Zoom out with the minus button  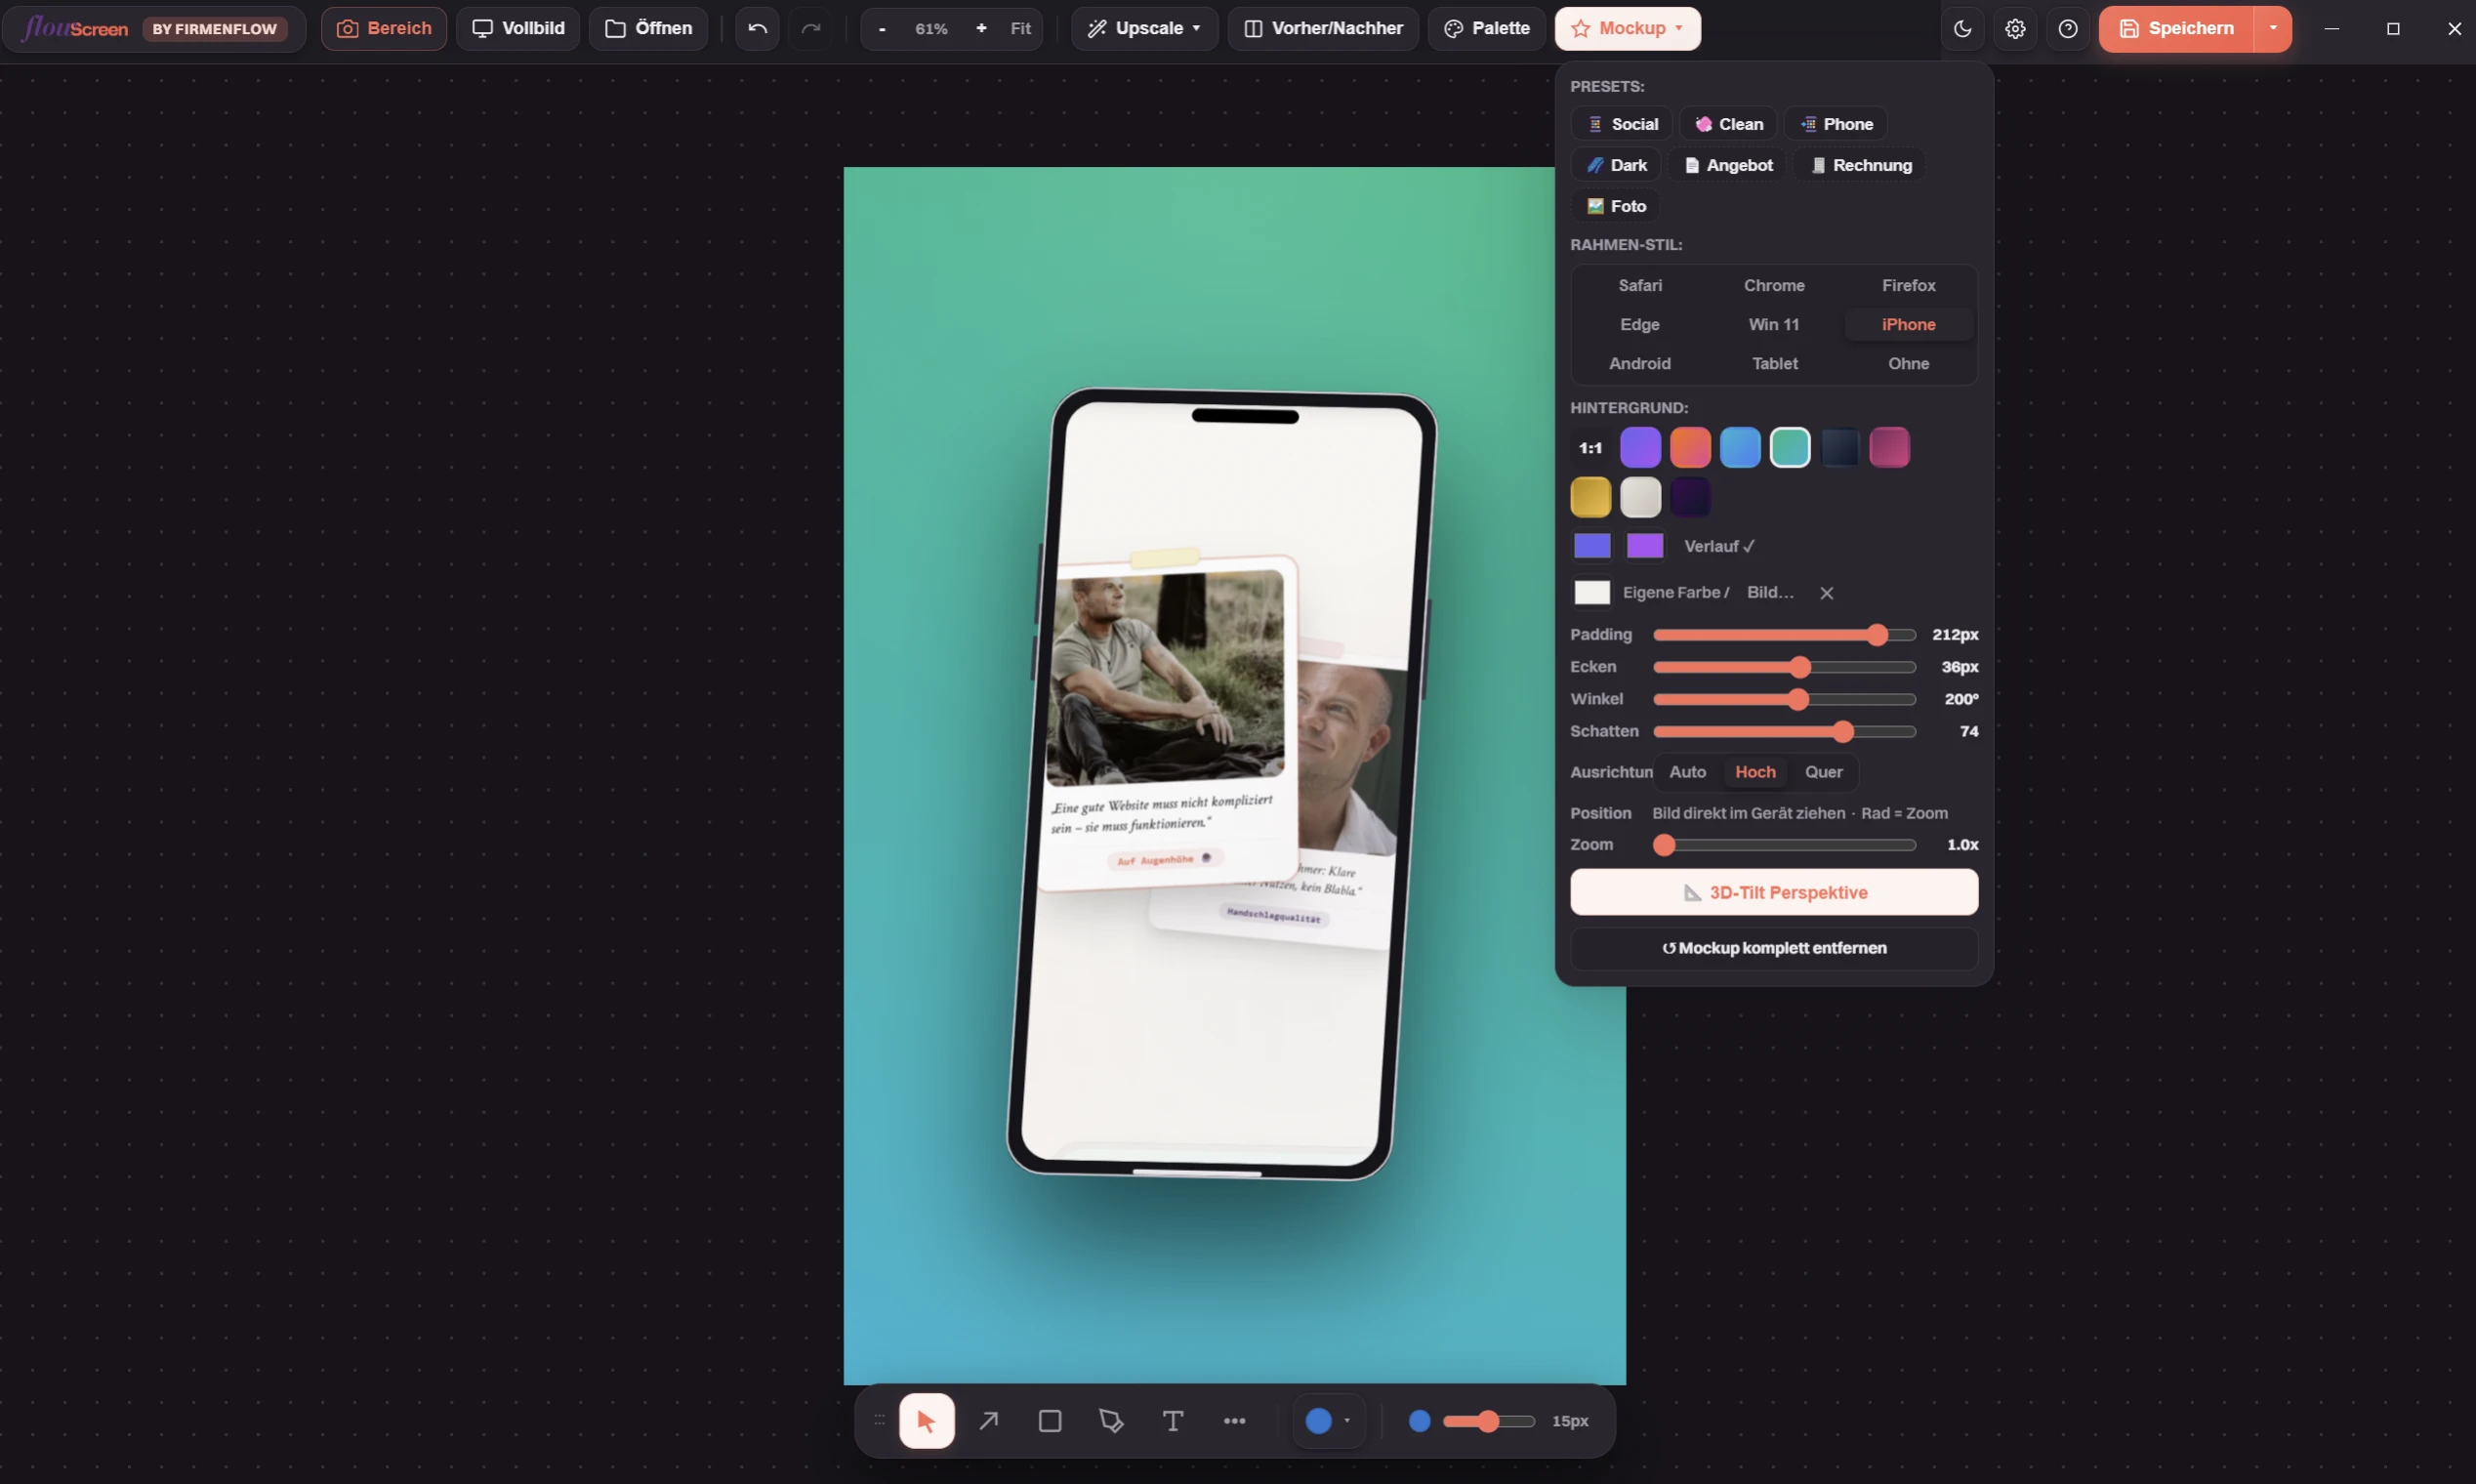tap(882, 28)
